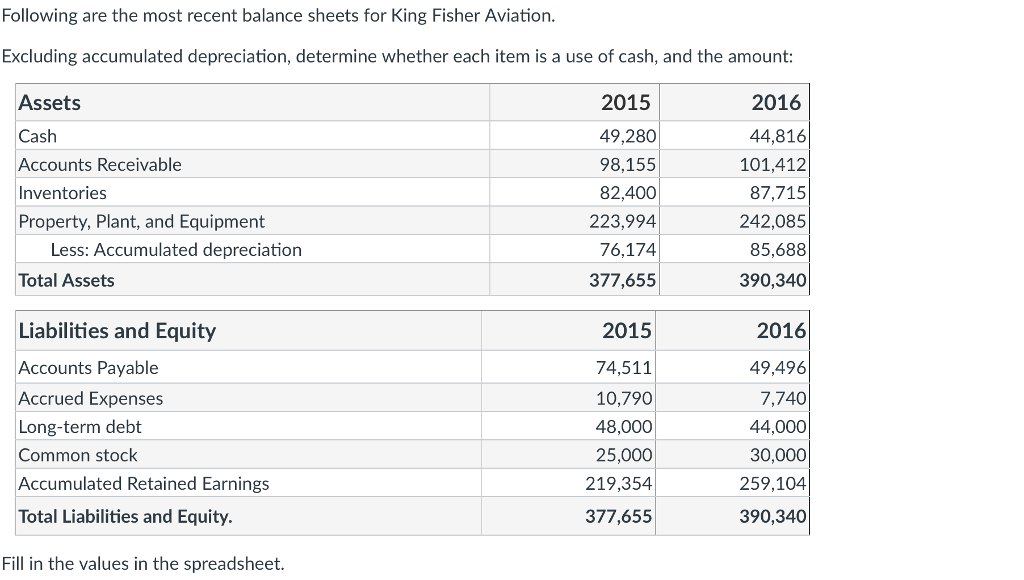Click the 2016 value 242,085
Screen dimensions: 1024x580
(x=772, y=221)
